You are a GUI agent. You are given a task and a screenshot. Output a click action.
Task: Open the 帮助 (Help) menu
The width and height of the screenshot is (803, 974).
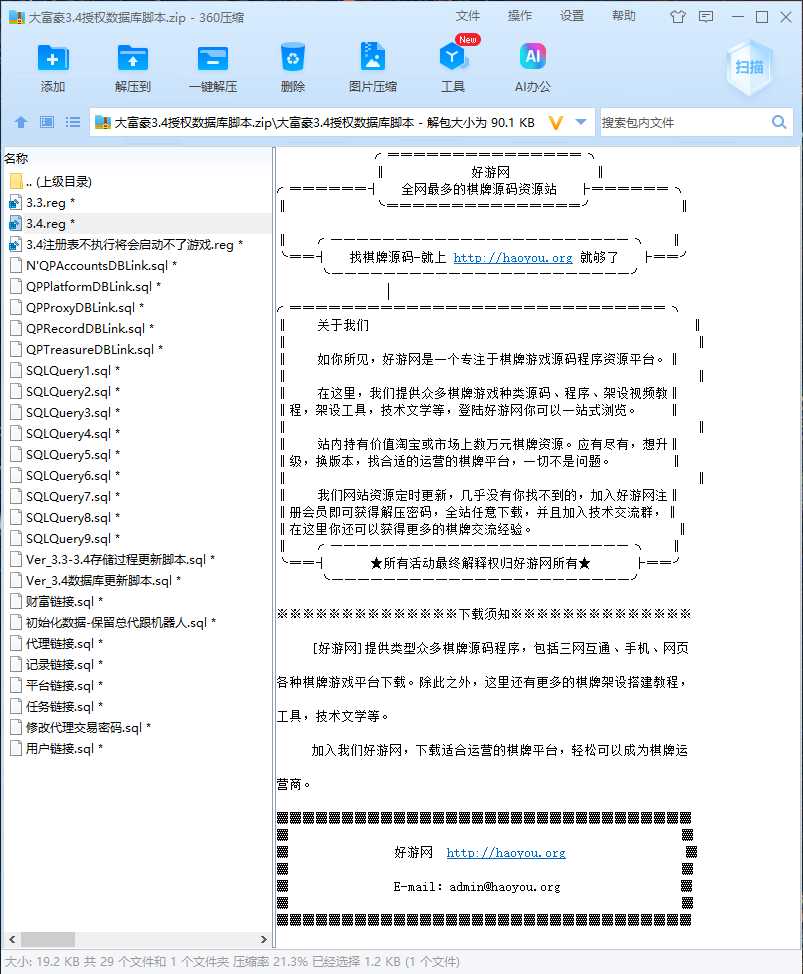pyautogui.click(x=624, y=16)
